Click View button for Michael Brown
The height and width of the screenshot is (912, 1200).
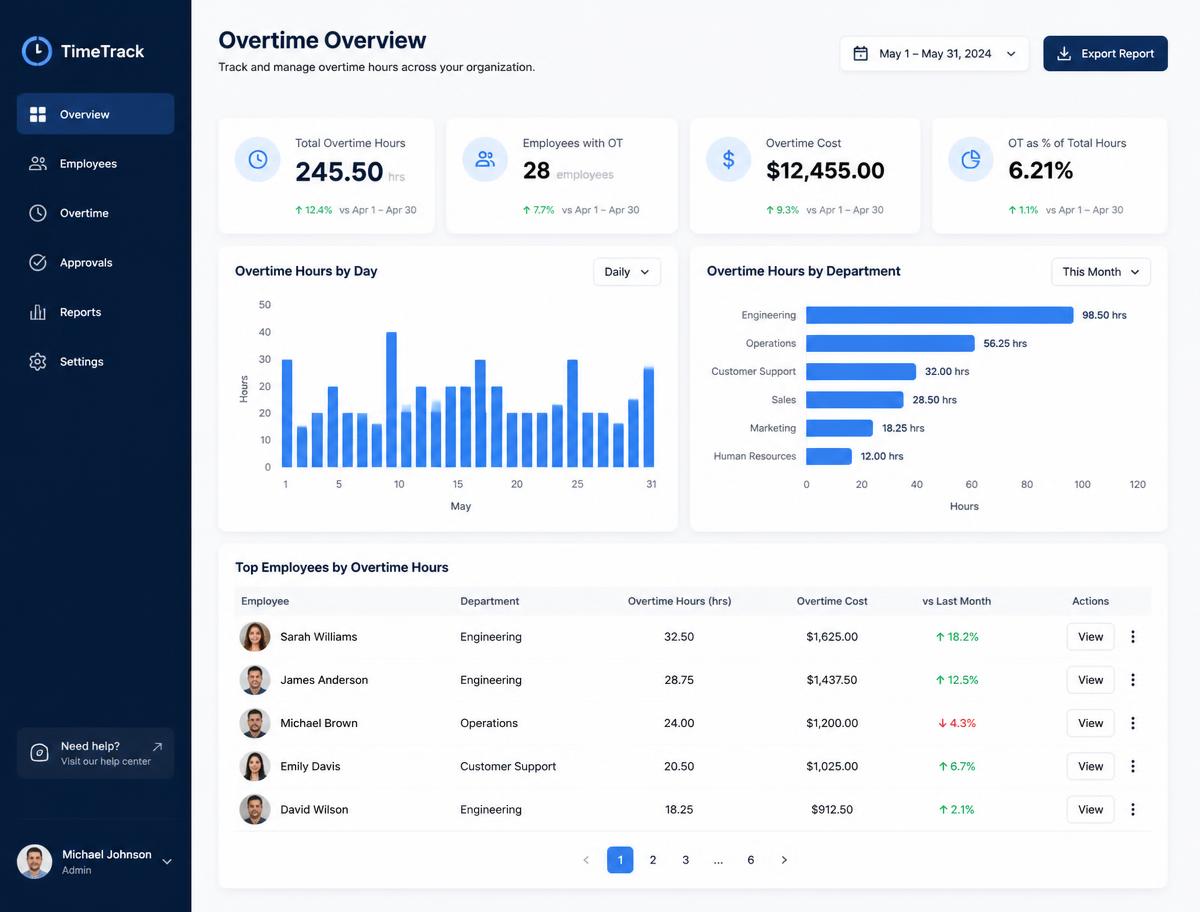click(1090, 723)
